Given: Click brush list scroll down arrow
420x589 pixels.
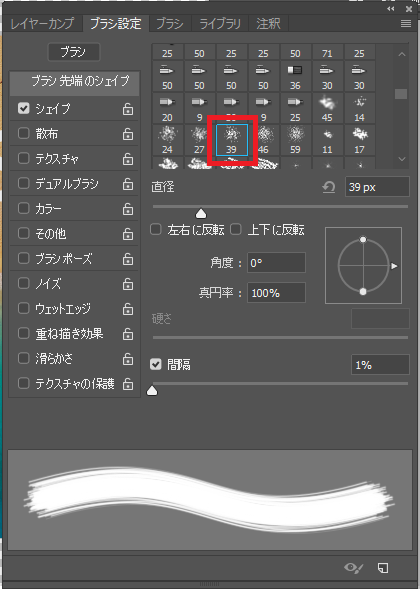Looking at the screenshot, I should point(402,159).
